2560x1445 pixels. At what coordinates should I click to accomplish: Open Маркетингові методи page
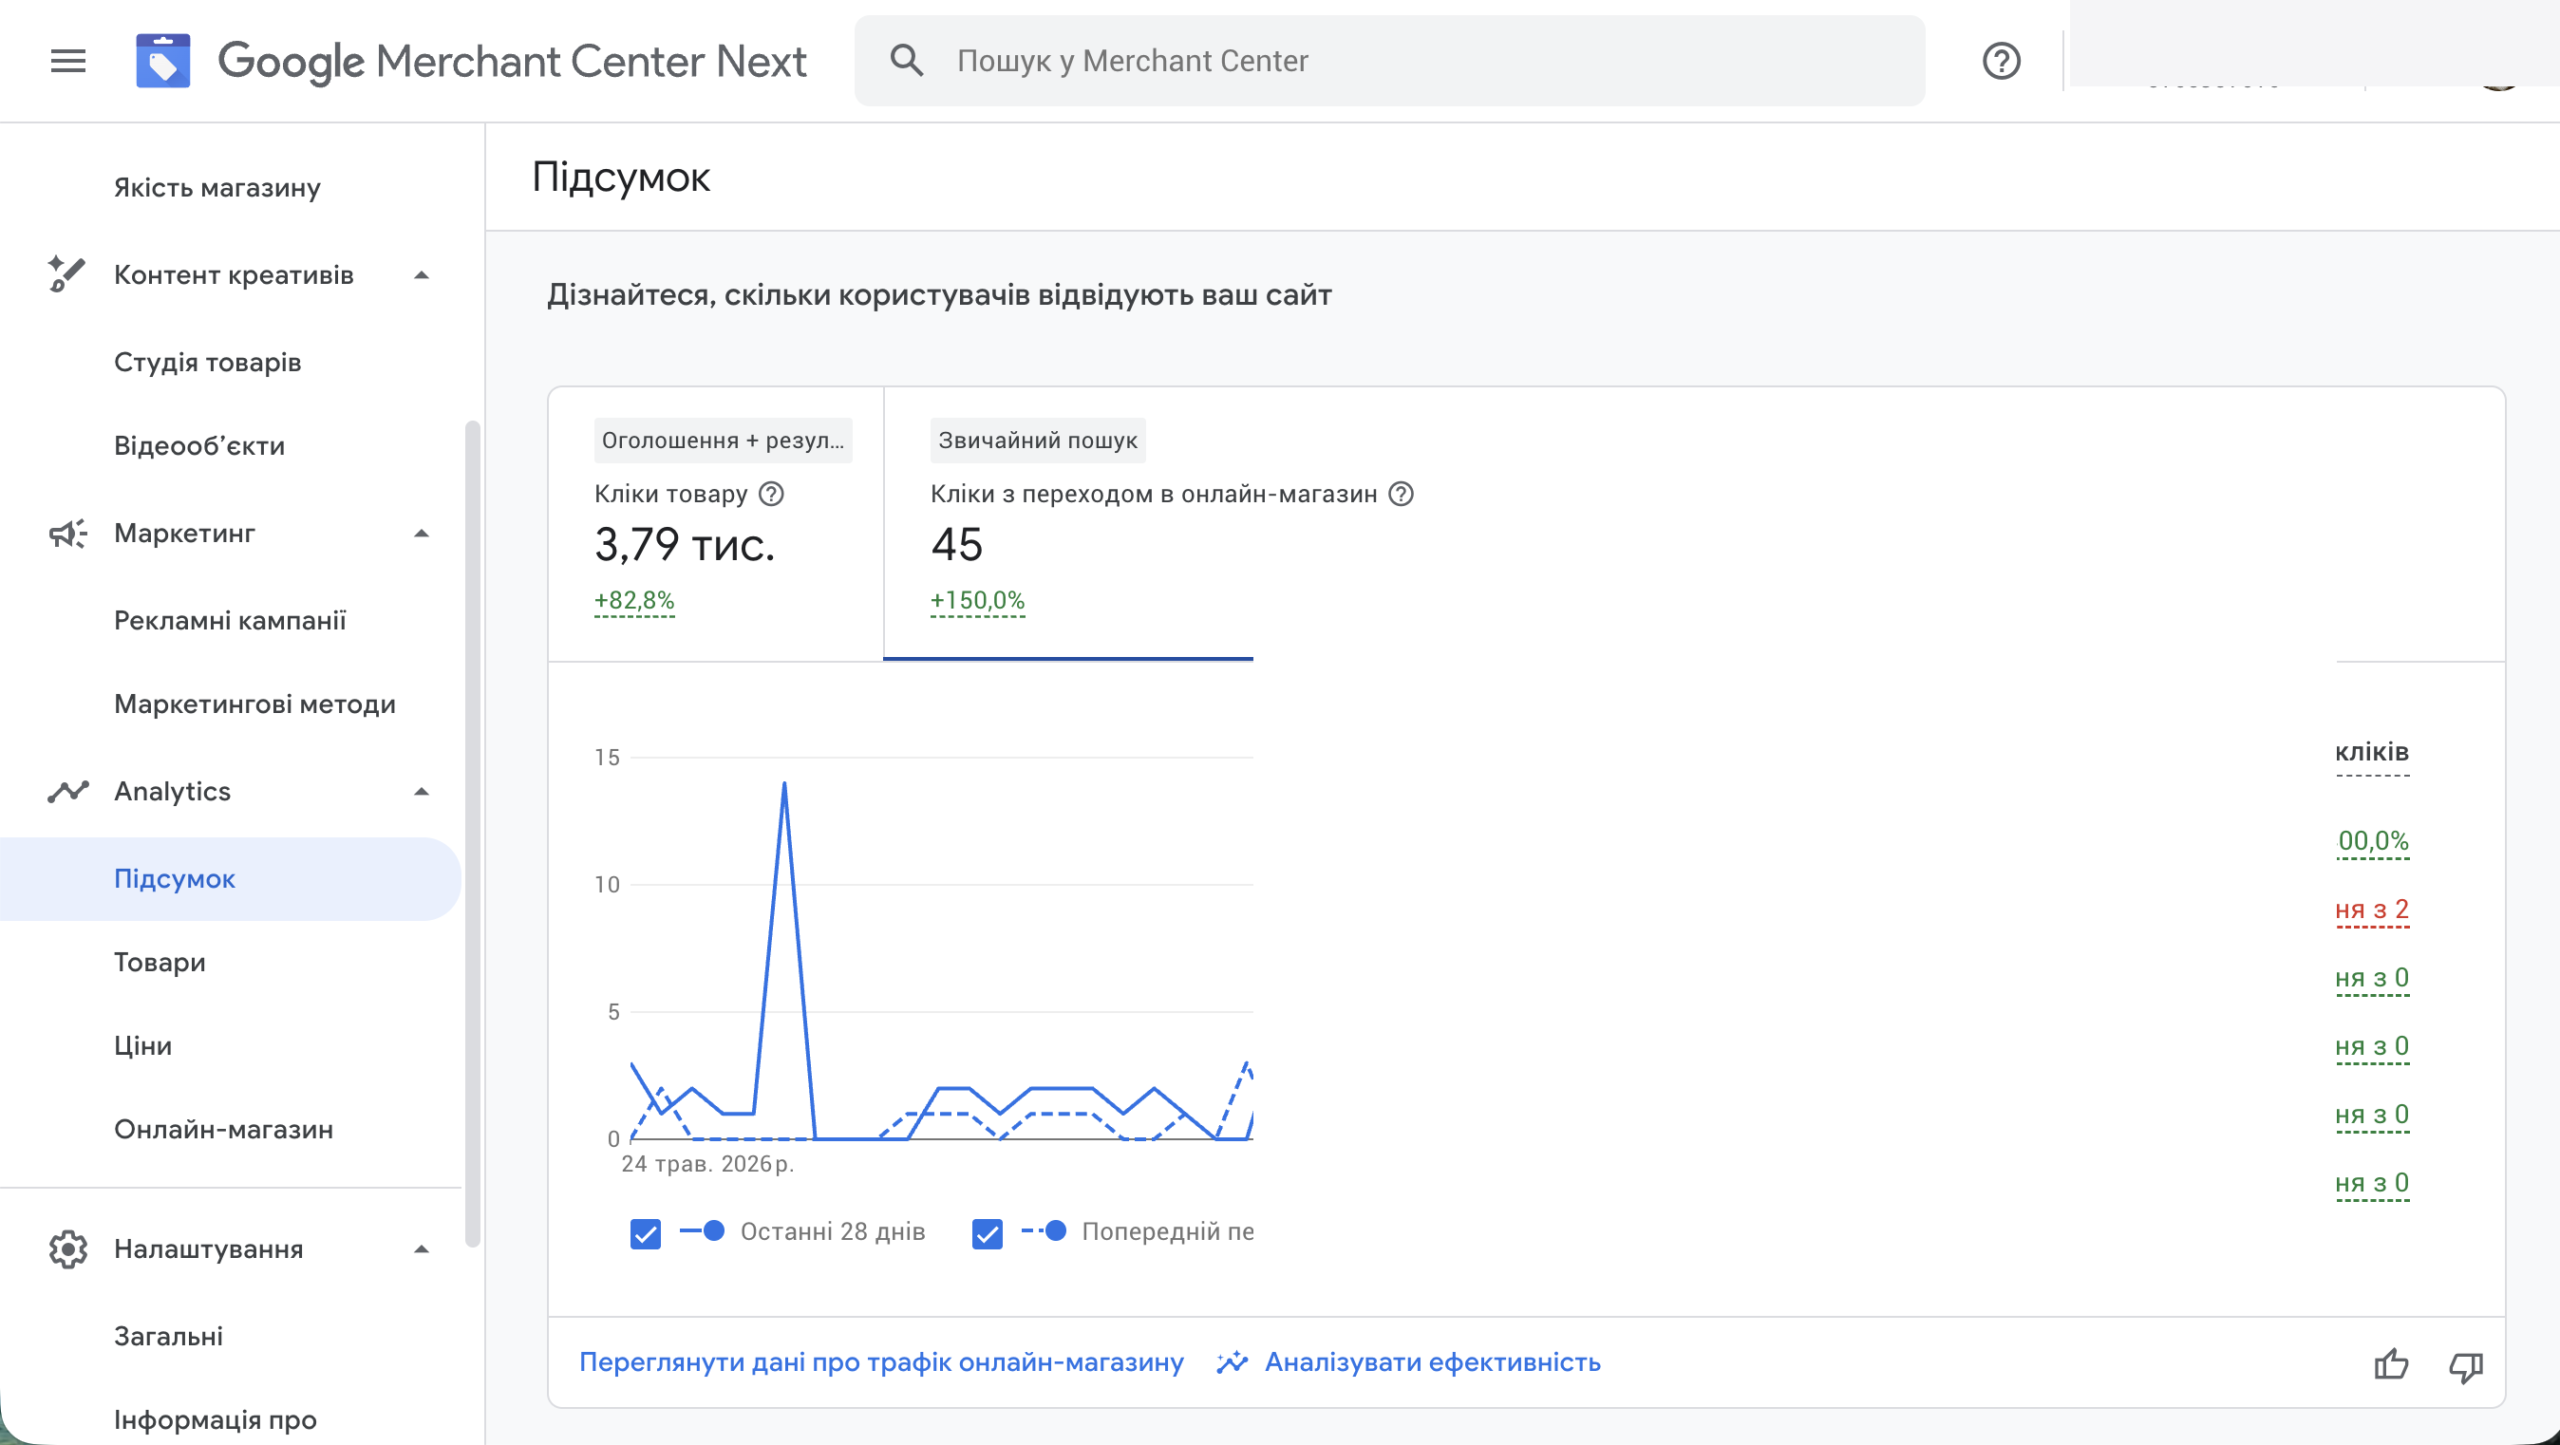pos(255,704)
